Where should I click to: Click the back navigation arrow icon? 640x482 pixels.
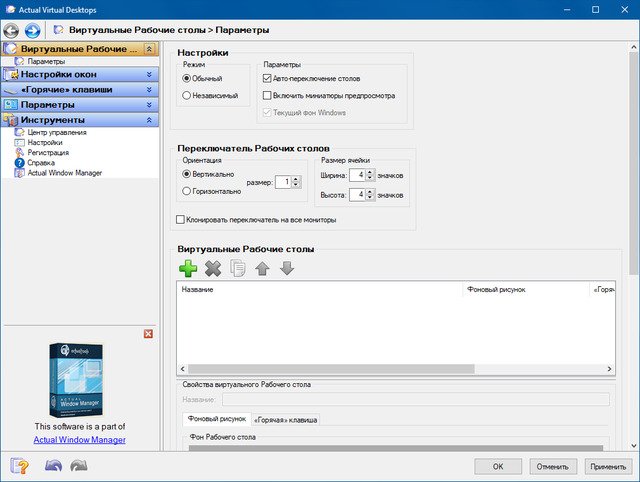point(13,30)
